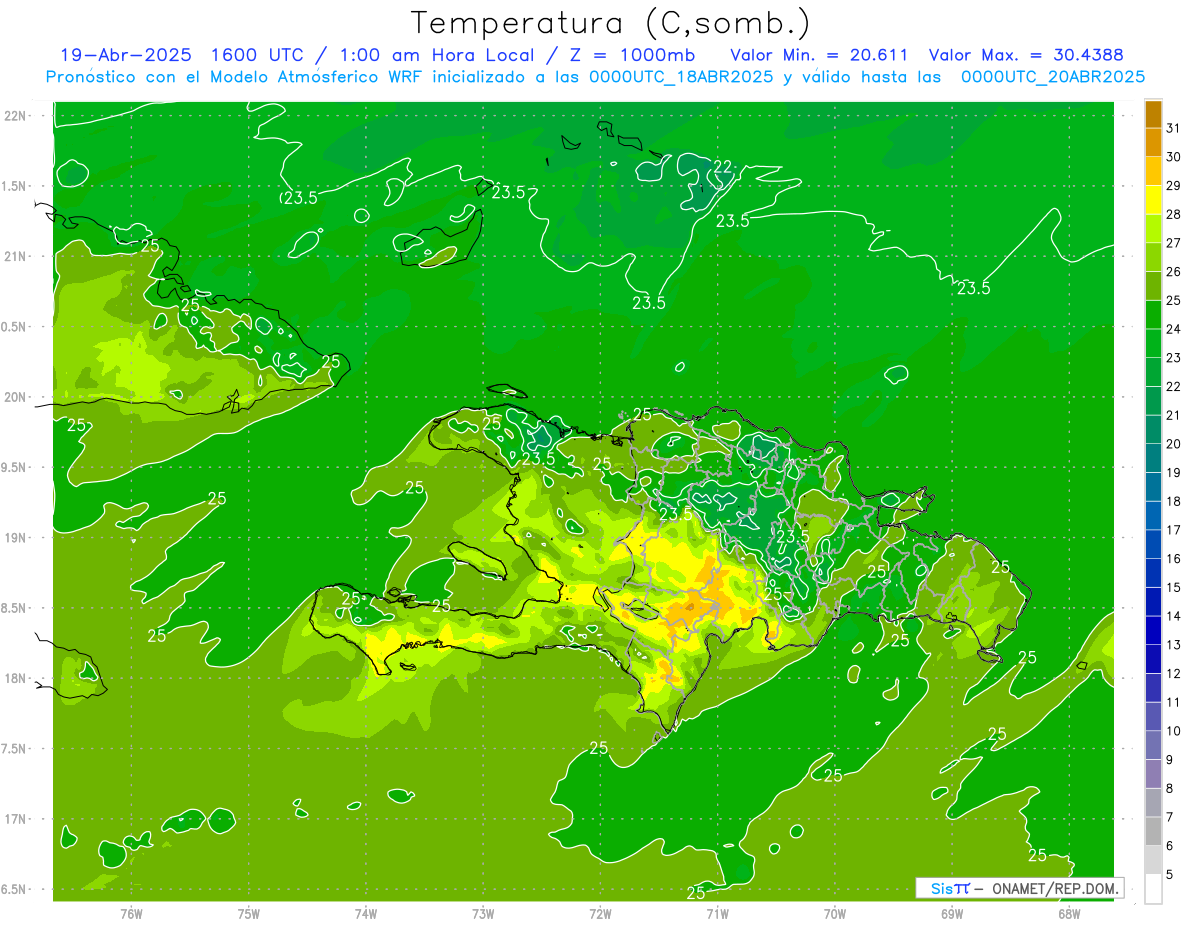Viewport: 1200px width, 927px height.
Task: Click the blue legend band between 15 and 16
Action: (x=1153, y=572)
